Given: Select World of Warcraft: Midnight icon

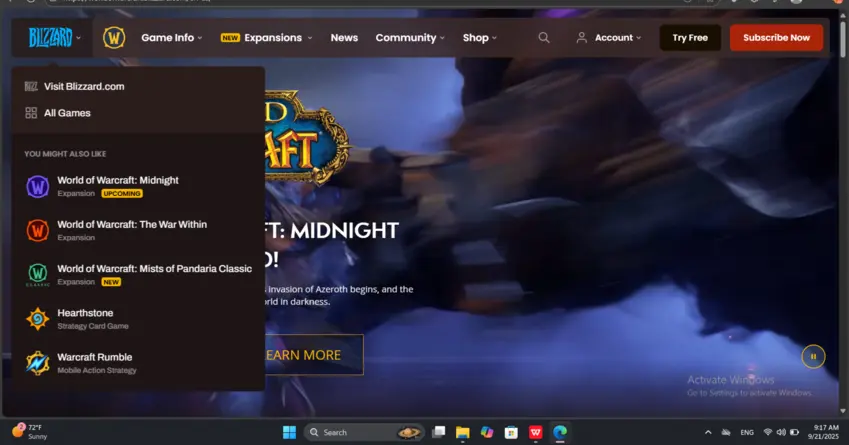Looking at the screenshot, I should (x=37, y=186).
